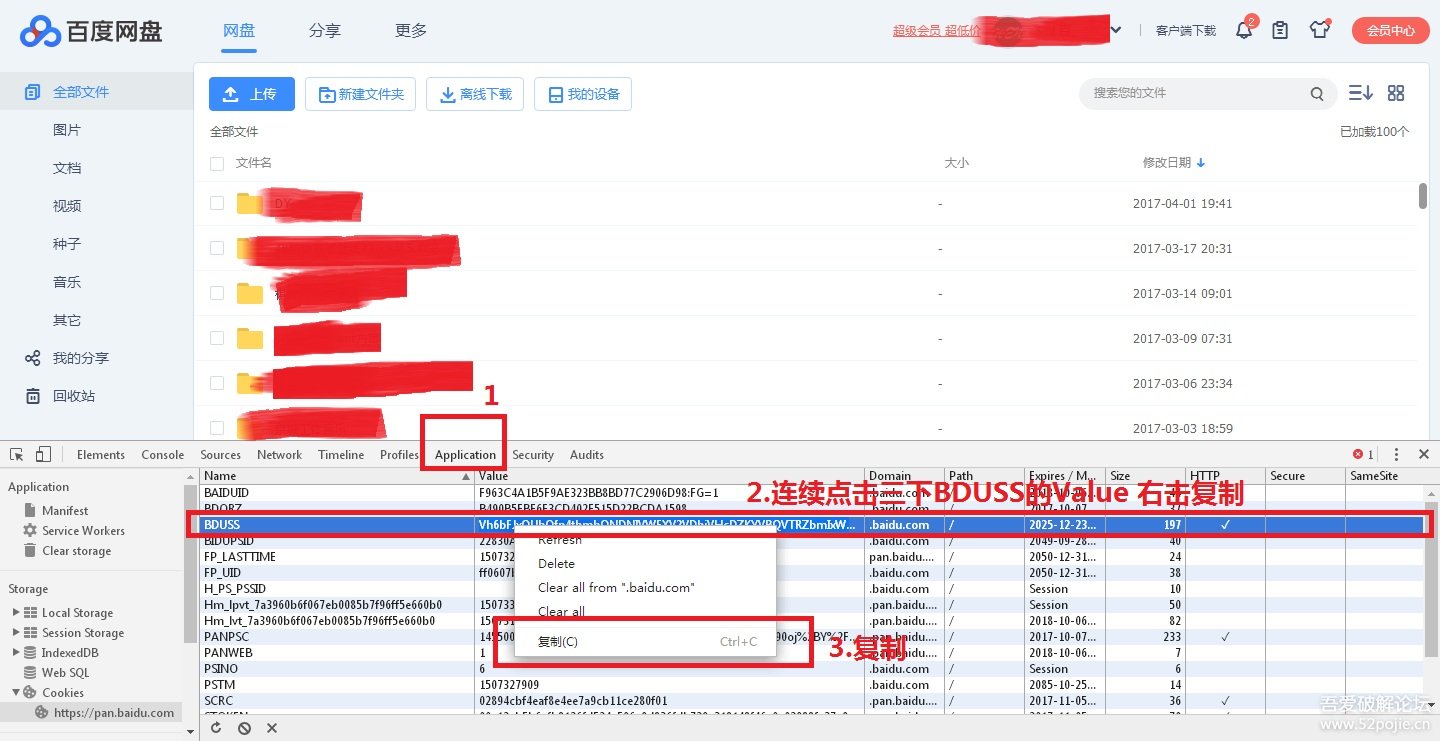The height and width of the screenshot is (741, 1440).
Task: Select the PSTM cookie row
Action: tap(810, 685)
